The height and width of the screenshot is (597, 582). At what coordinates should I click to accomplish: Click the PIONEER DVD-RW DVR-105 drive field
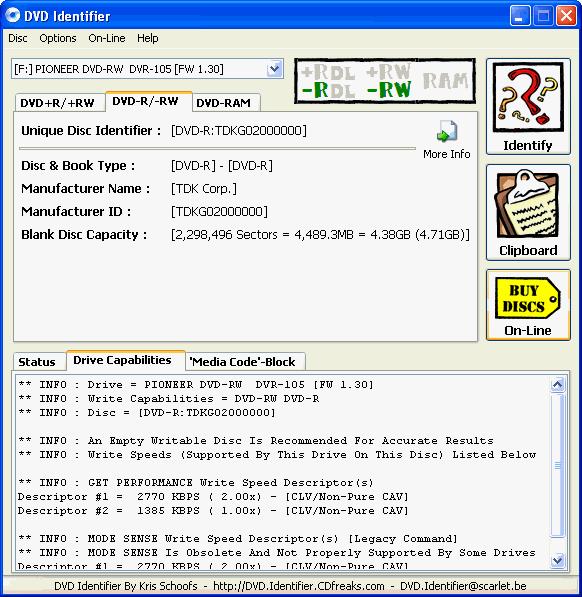[147, 69]
